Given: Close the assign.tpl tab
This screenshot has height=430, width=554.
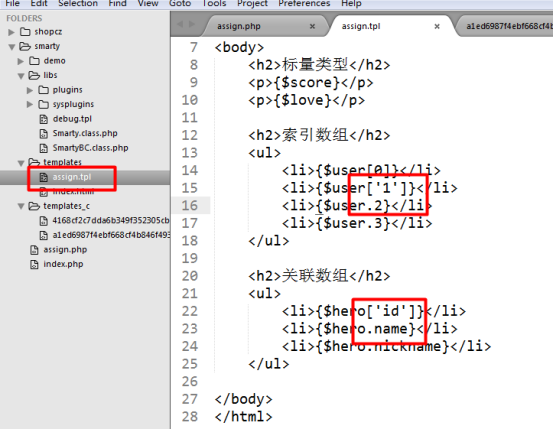Looking at the screenshot, I should pos(437,26).
